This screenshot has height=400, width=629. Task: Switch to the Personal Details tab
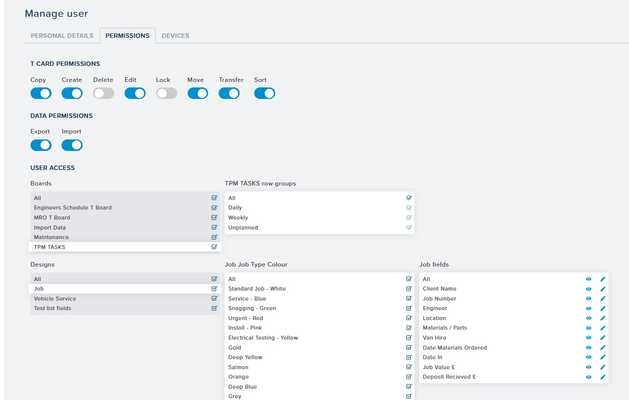tap(62, 36)
